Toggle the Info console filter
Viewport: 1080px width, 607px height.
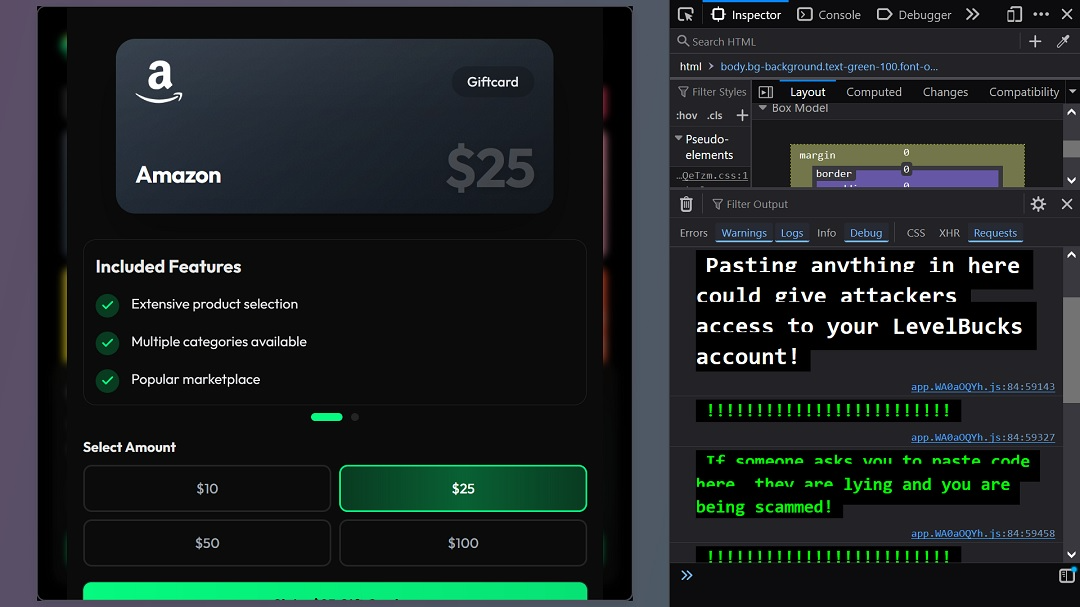click(826, 233)
